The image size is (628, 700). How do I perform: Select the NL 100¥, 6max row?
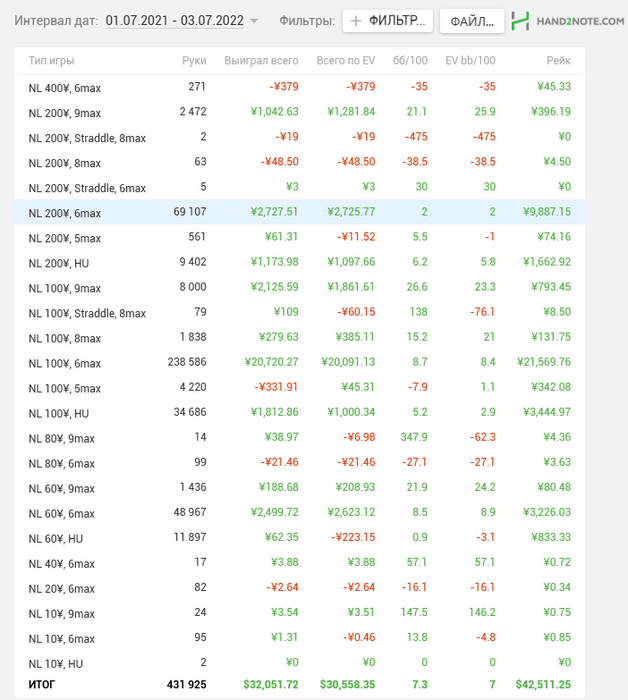point(299,362)
